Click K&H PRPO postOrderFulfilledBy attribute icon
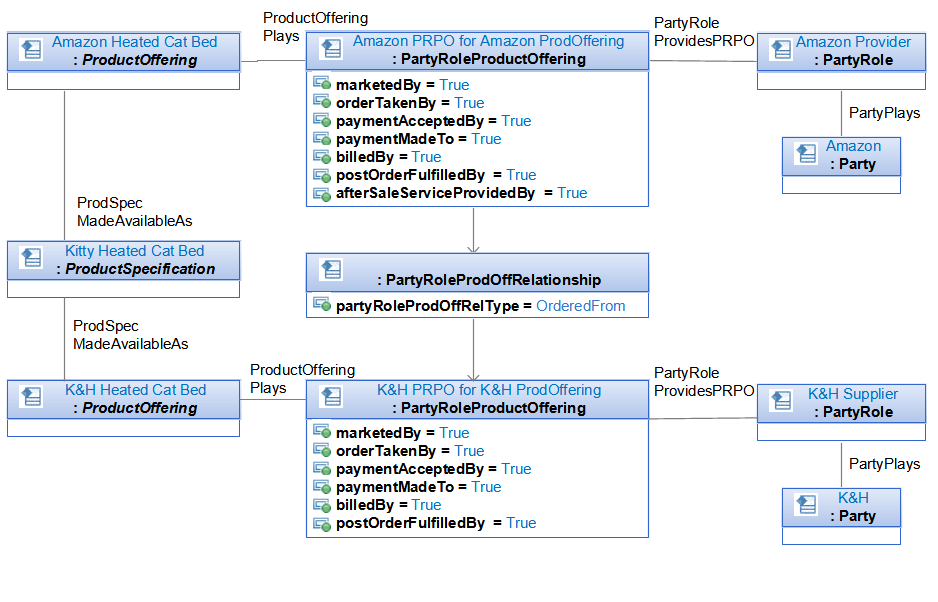Viewport: 938px width, 602px height. 322,523
